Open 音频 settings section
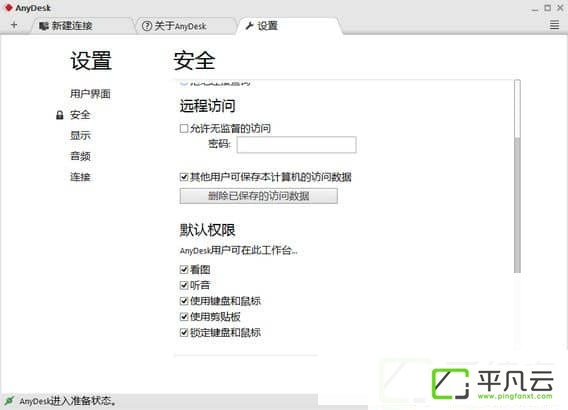This screenshot has width=568, height=410. [80, 156]
